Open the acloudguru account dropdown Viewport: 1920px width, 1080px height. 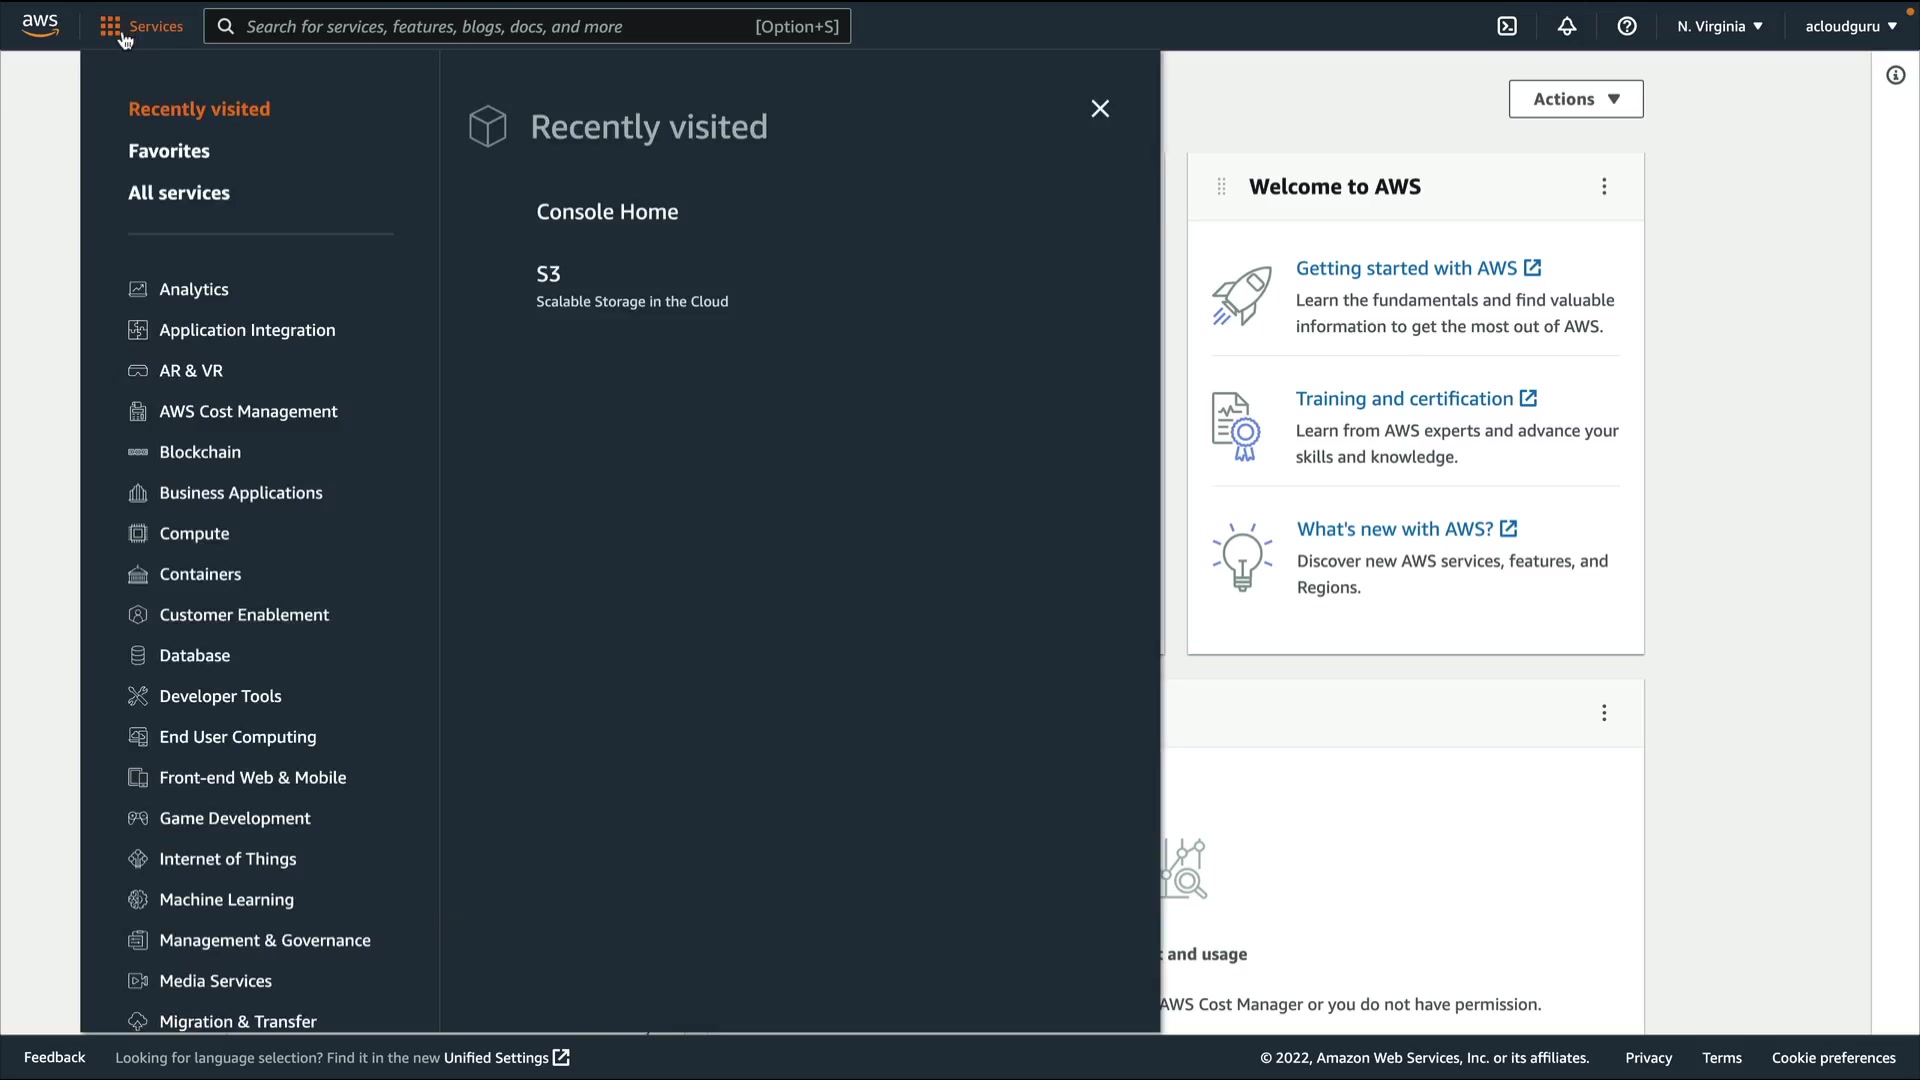(1850, 27)
